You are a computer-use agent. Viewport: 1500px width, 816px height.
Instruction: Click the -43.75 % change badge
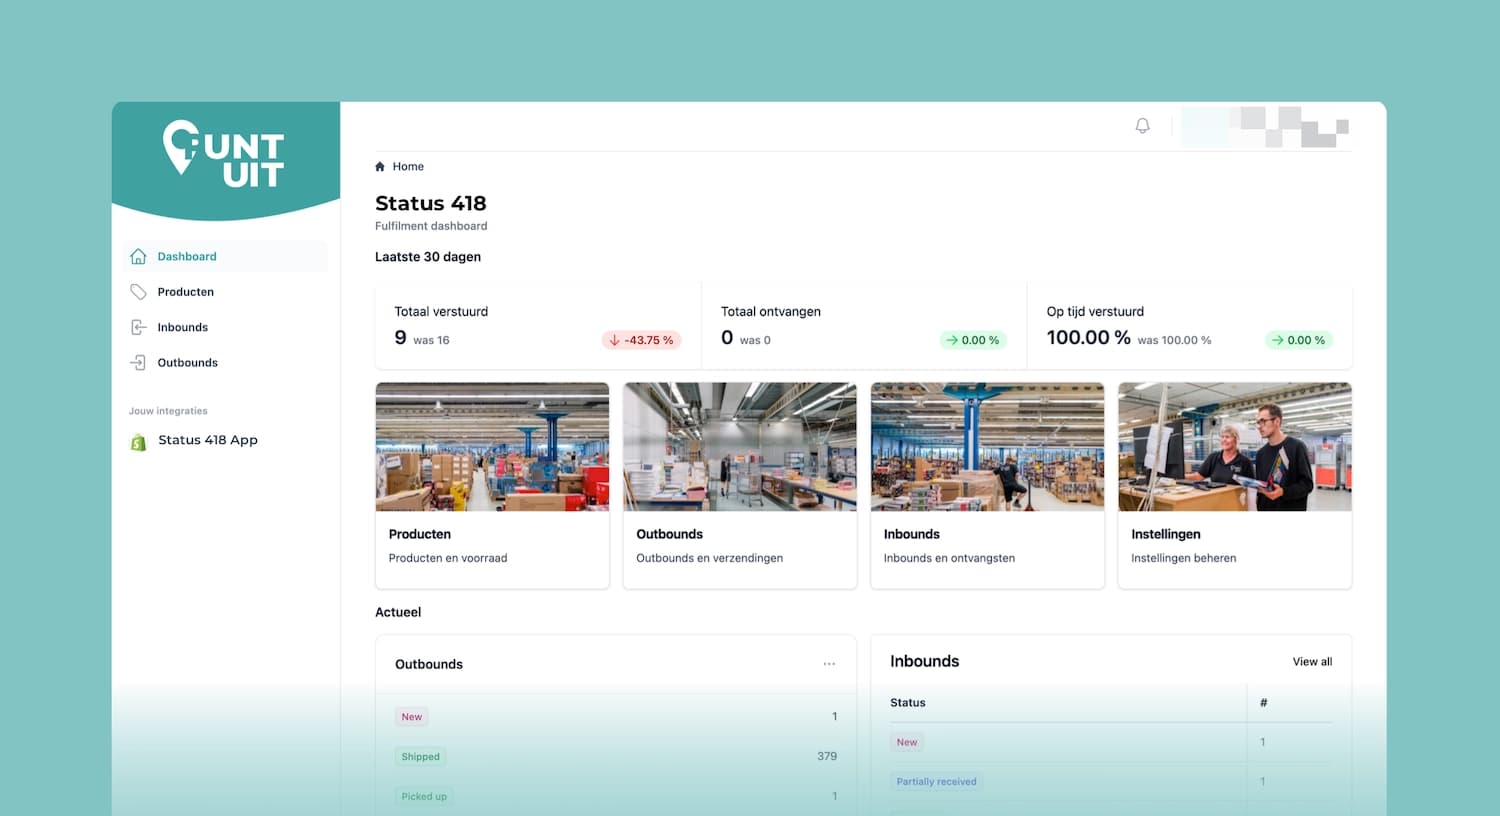pos(641,340)
